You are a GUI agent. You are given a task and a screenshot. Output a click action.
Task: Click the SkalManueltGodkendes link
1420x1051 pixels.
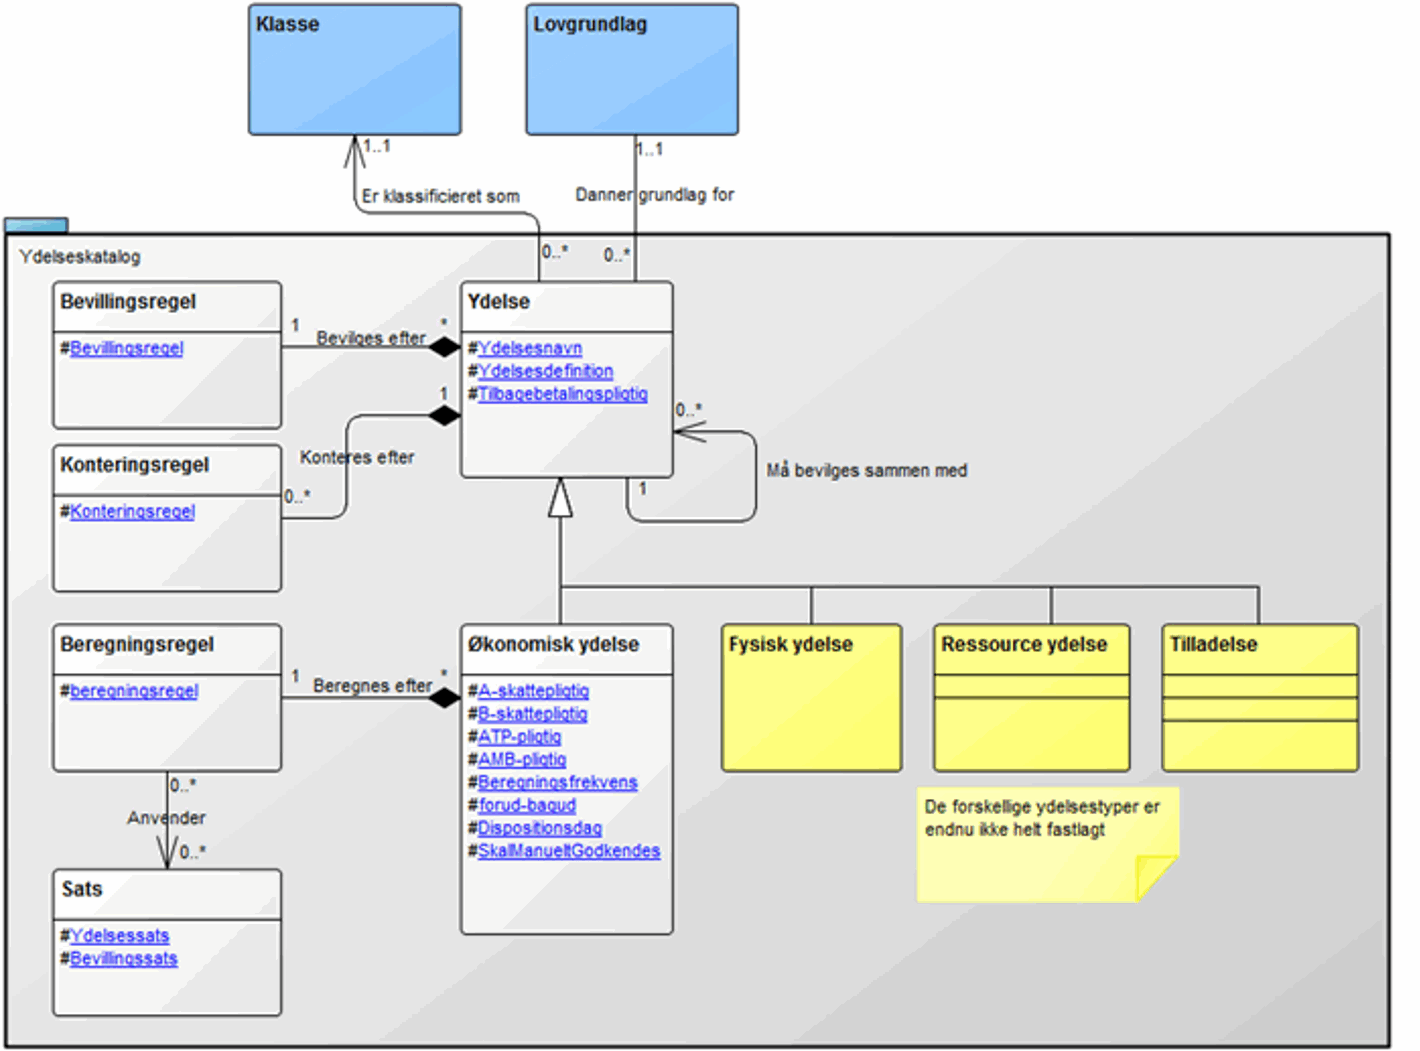[568, 851]
